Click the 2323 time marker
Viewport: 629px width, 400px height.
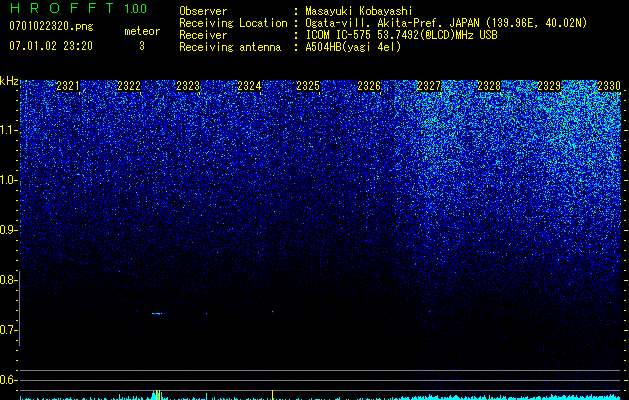coord(188,86)
